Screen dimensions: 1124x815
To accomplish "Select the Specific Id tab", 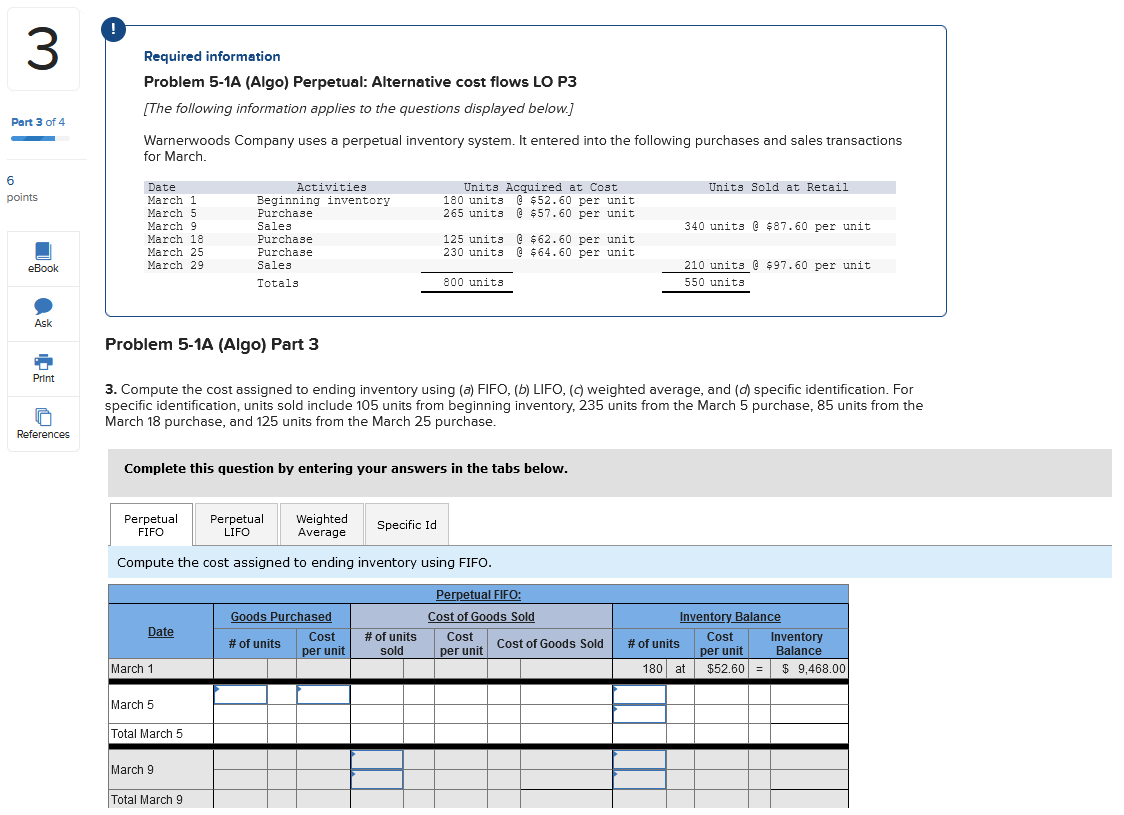I will (406, 523).
